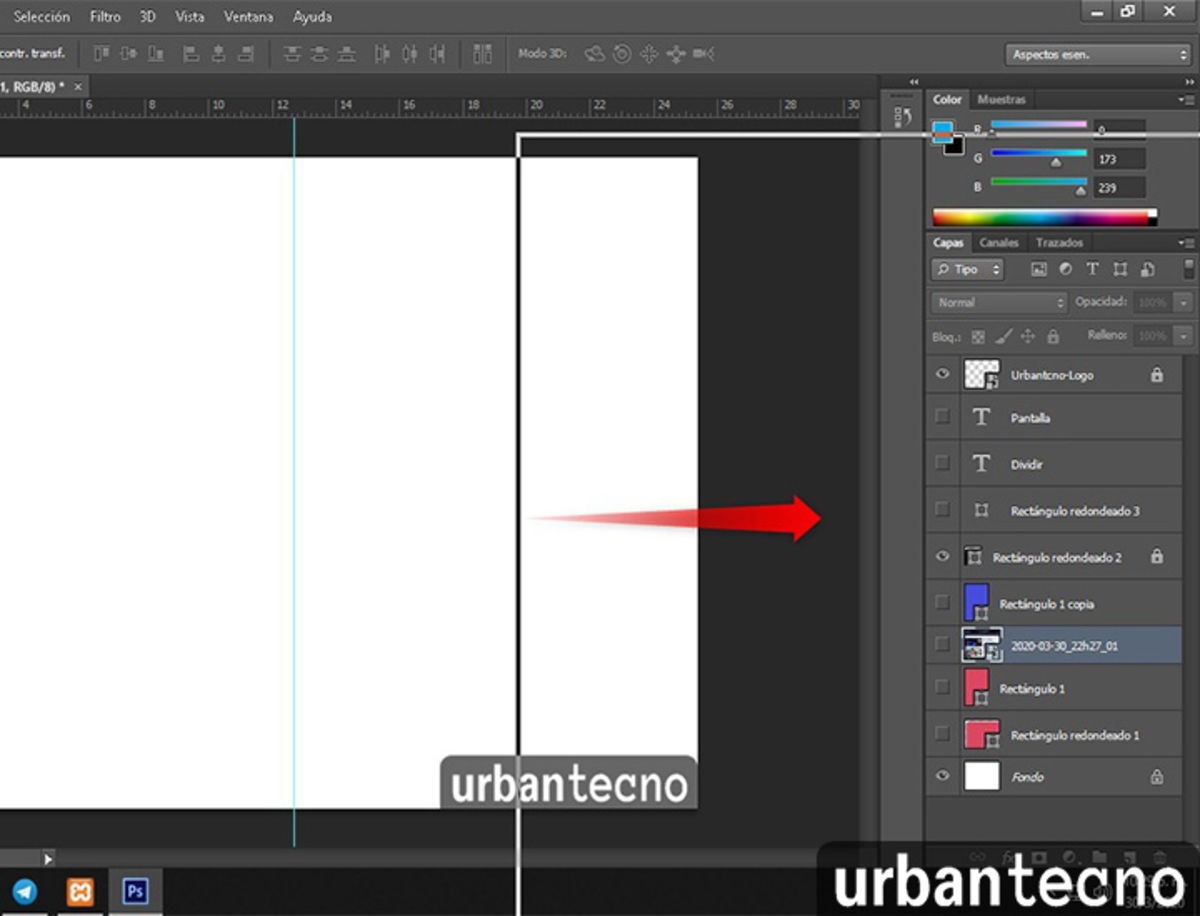Open the Tipo layer filter dropdown
1200x916 pixels.
pyautogui.click(x=967, y=270)
